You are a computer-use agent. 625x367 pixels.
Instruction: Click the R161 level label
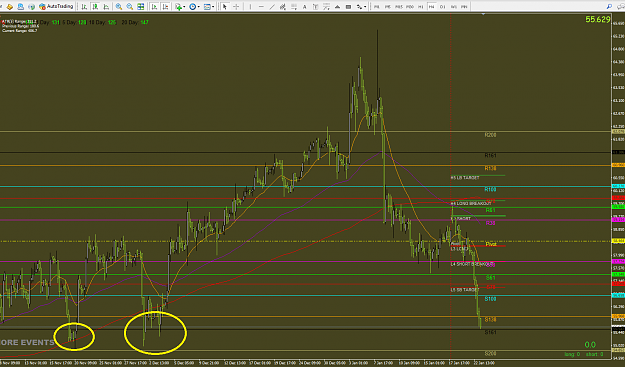(490, 155)
